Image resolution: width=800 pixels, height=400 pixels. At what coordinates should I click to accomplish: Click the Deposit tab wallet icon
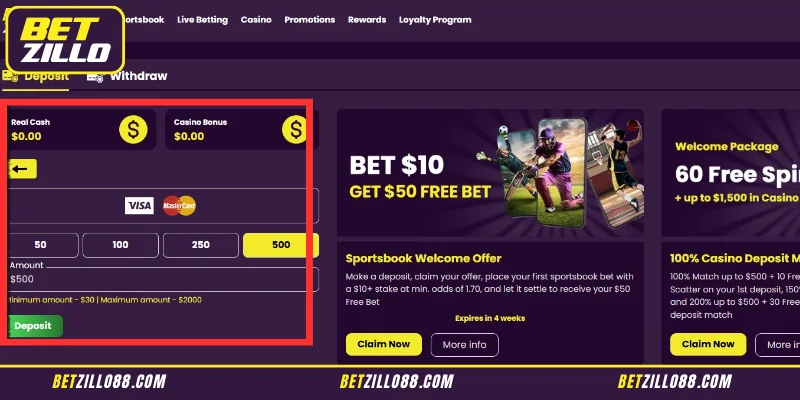pos(10,77)
